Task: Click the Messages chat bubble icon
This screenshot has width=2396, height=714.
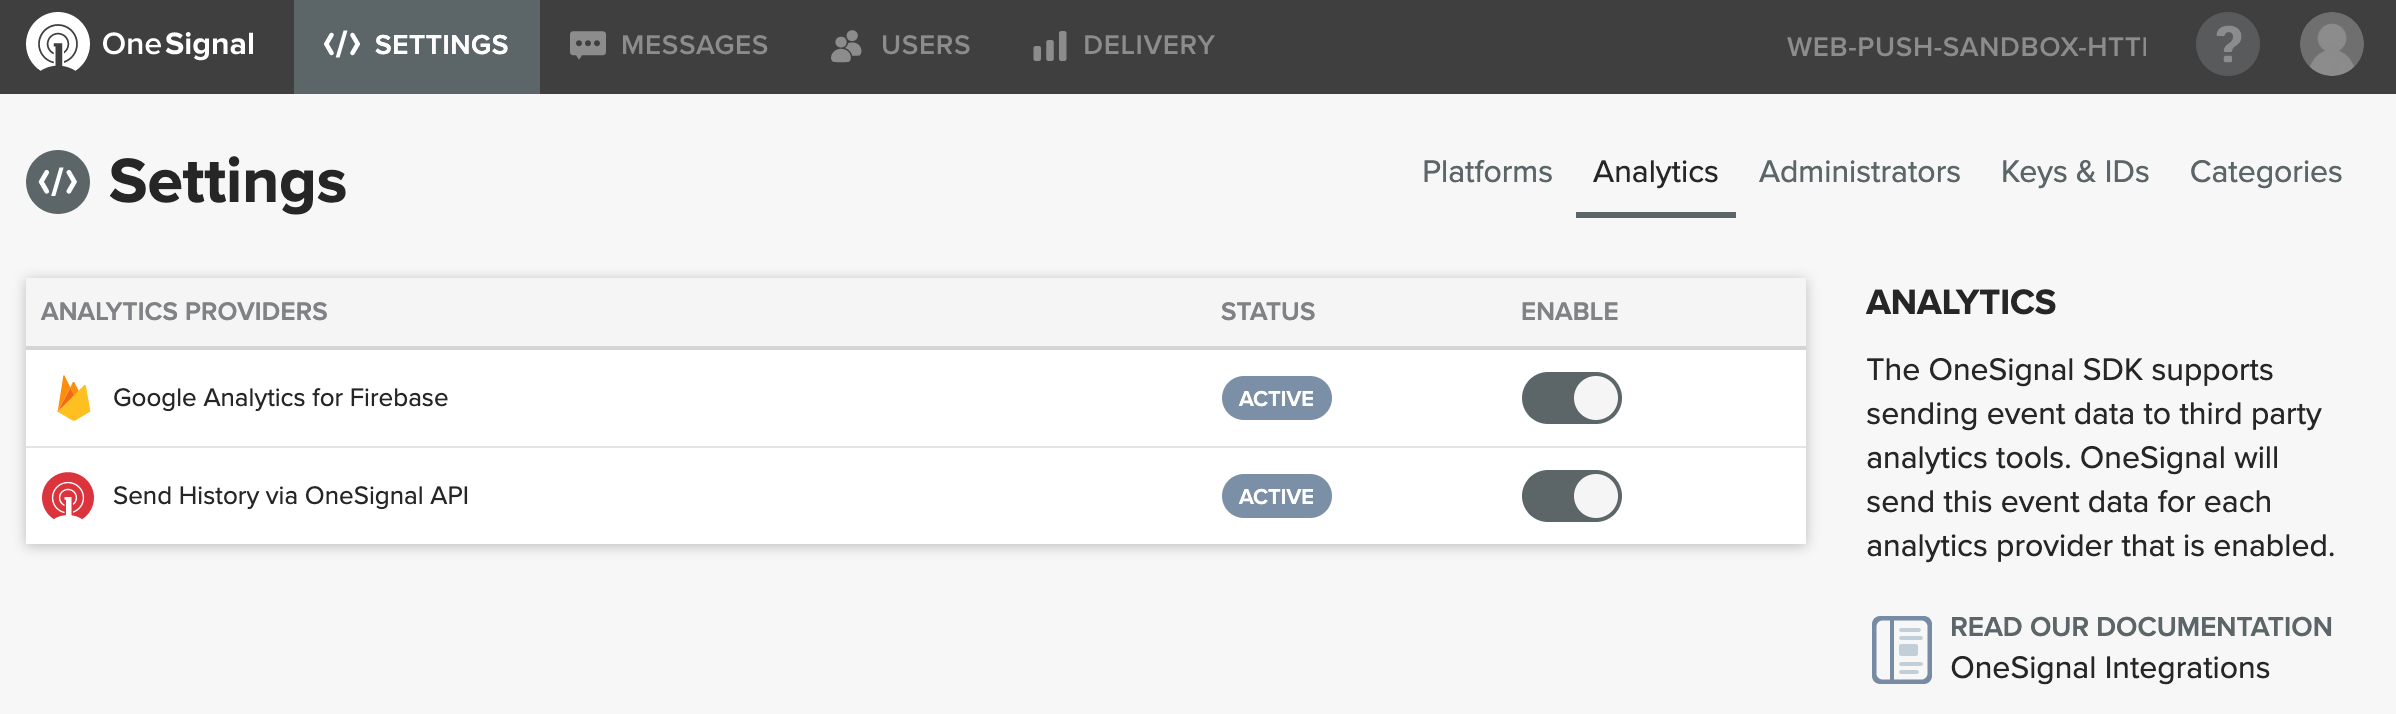Action: [588, 45]
